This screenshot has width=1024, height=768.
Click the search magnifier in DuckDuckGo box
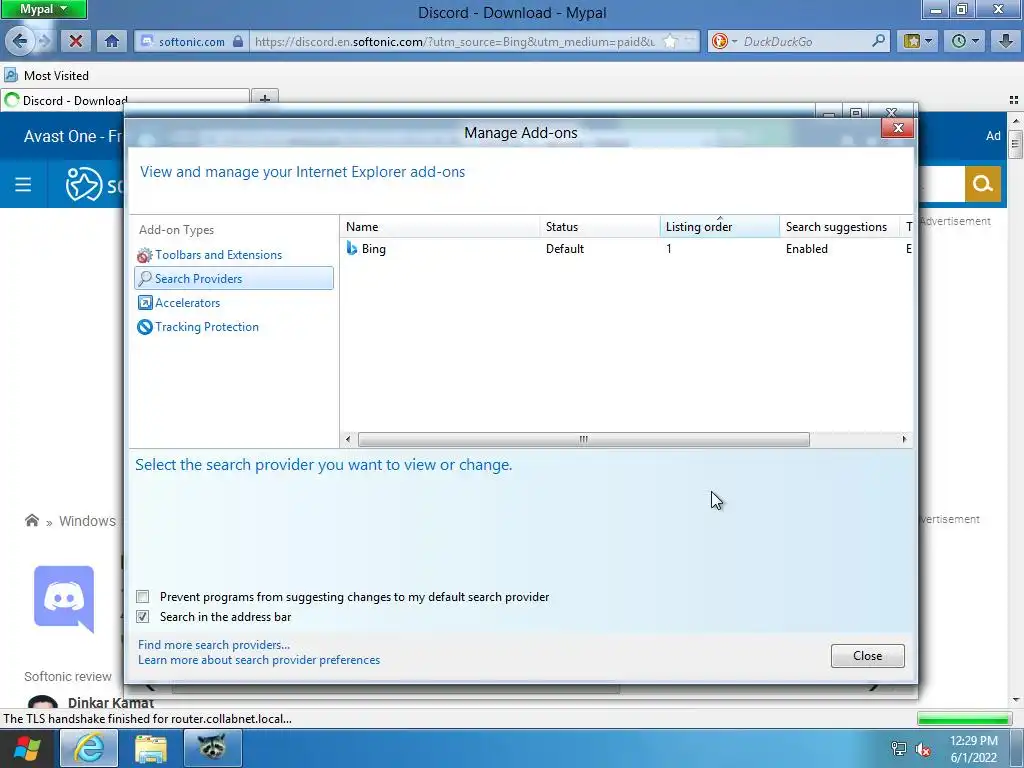[878, 41]
